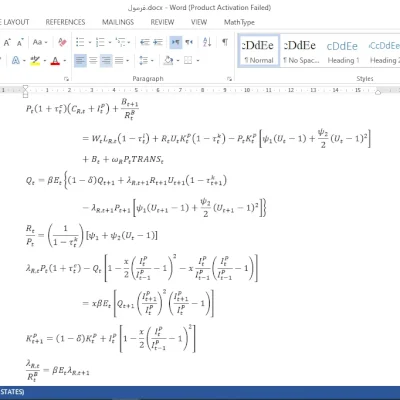
Task: Open the Borders dropdown arrow
Action: coord(198,61)
